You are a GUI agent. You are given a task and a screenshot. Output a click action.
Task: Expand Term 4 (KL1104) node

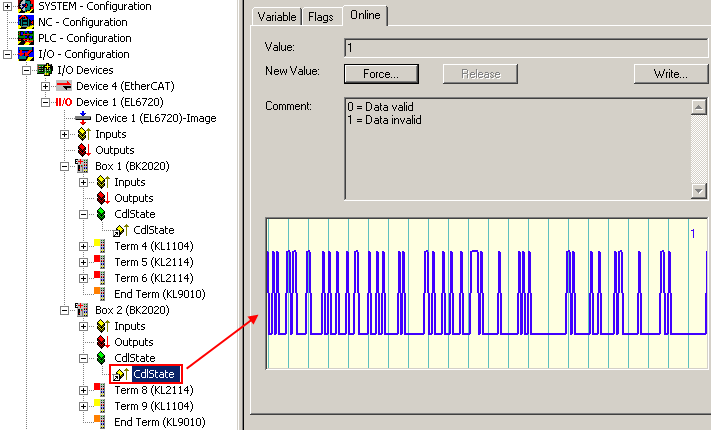(83, 246)
